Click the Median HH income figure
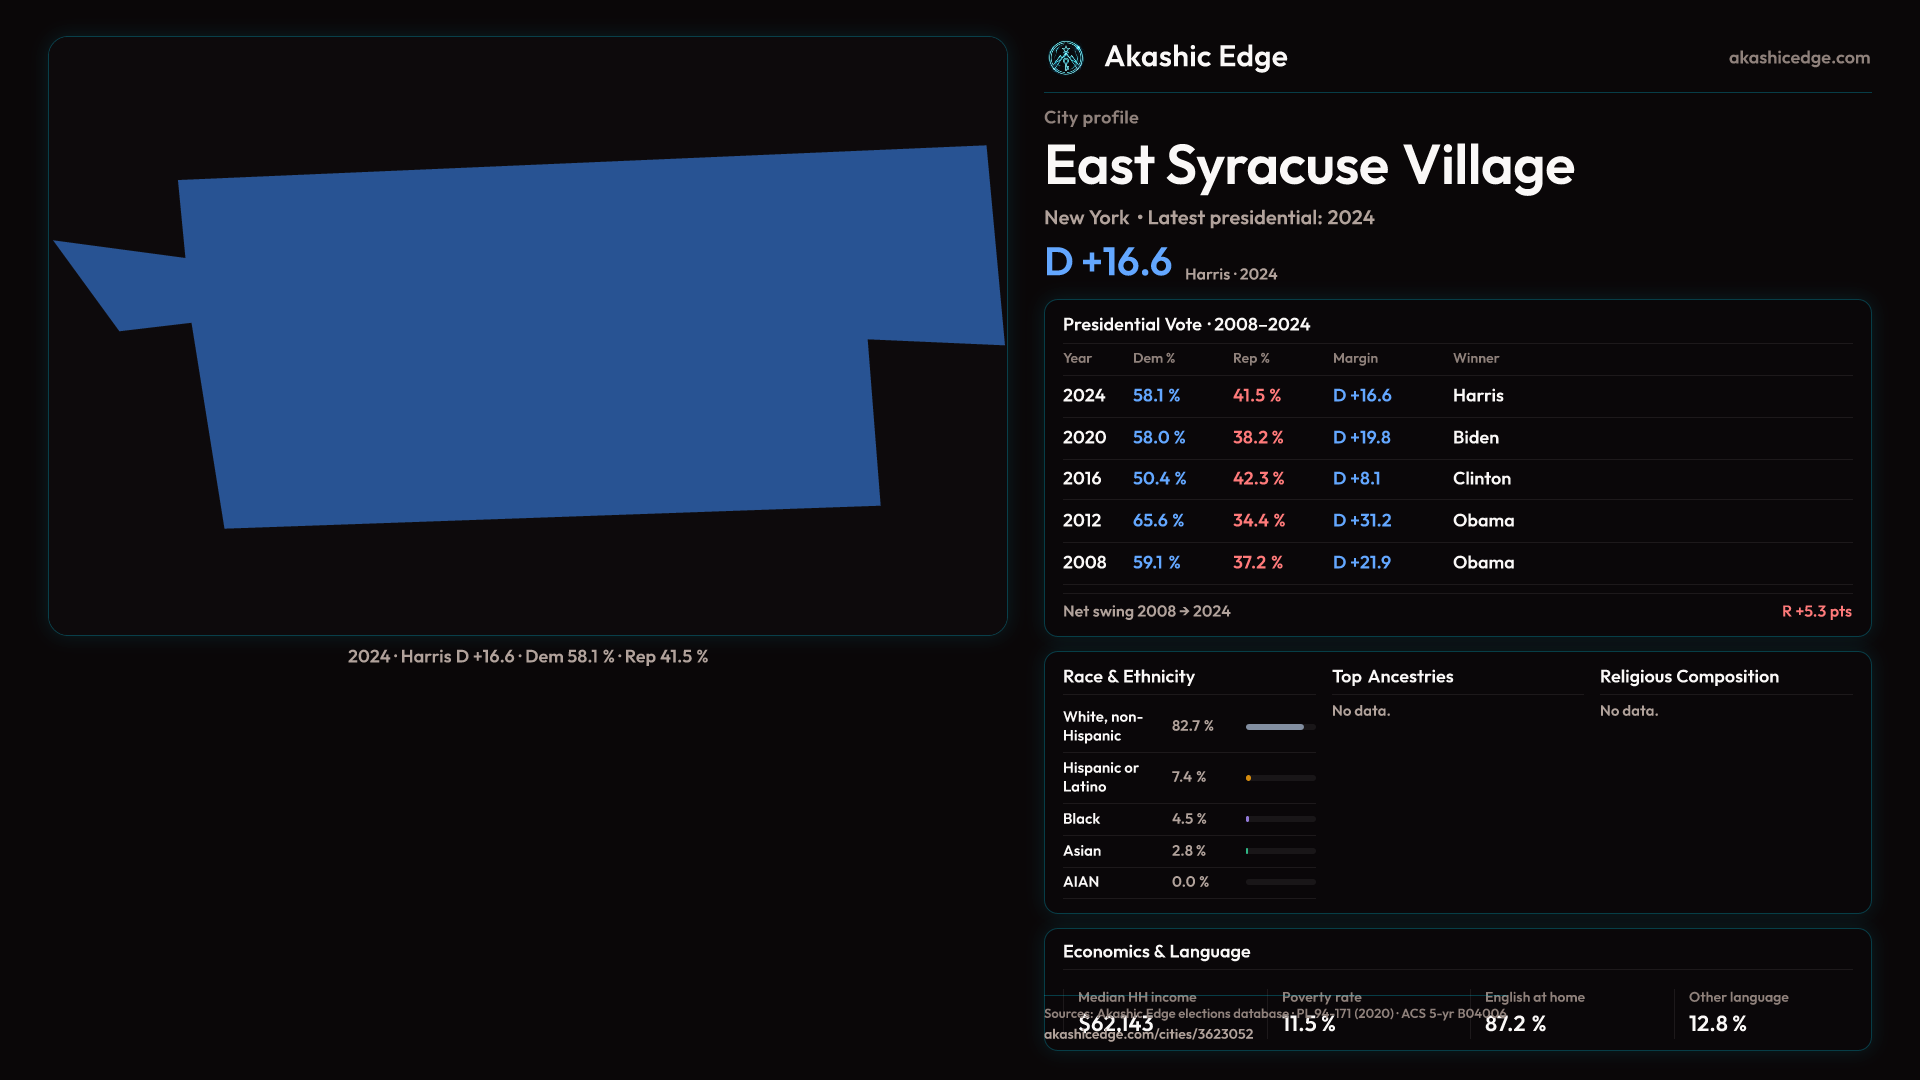1920x1080 pixels. click(x=1115, y=1024)
